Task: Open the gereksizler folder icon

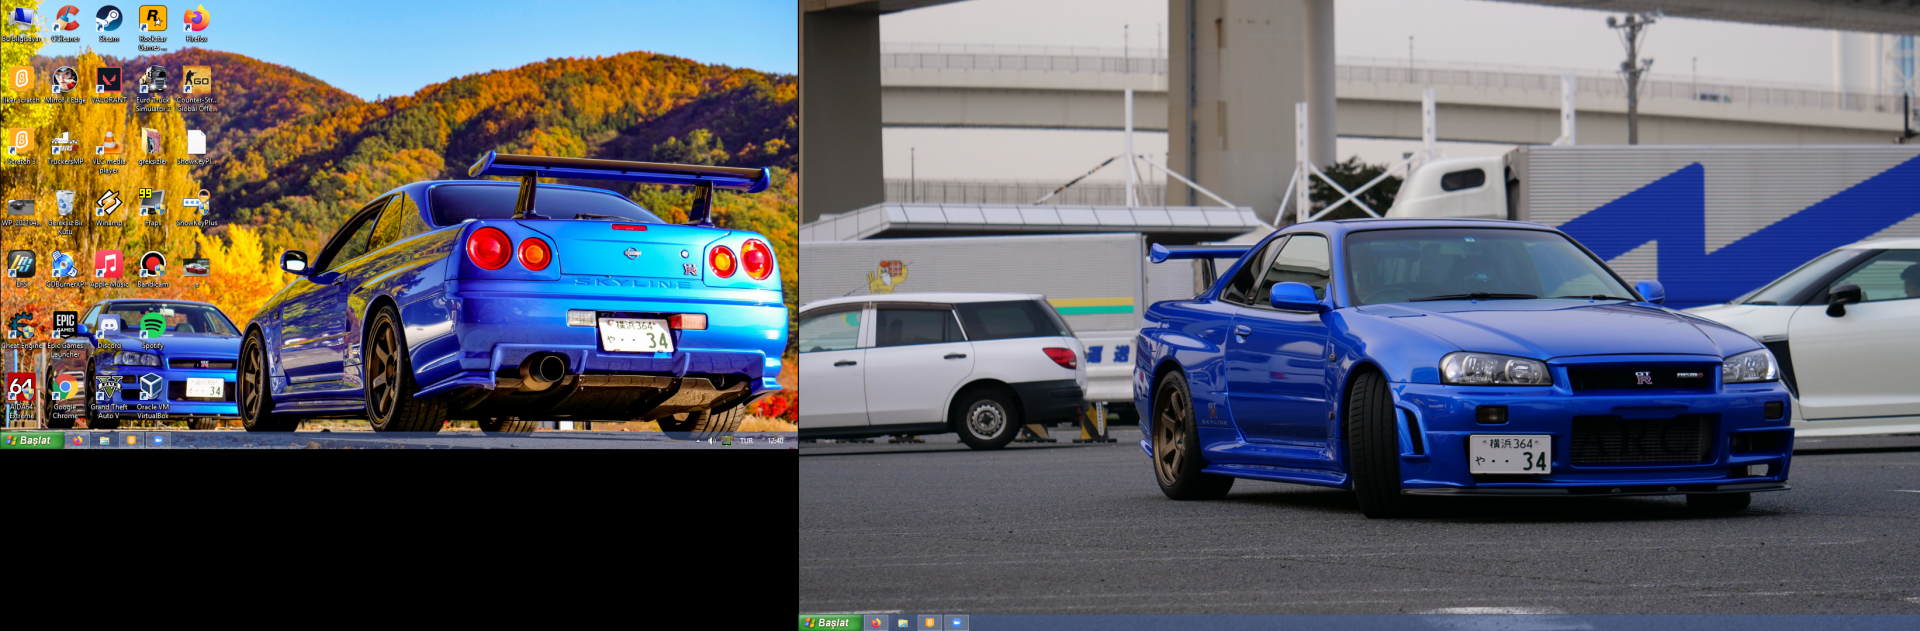Action: click(152, 146)
